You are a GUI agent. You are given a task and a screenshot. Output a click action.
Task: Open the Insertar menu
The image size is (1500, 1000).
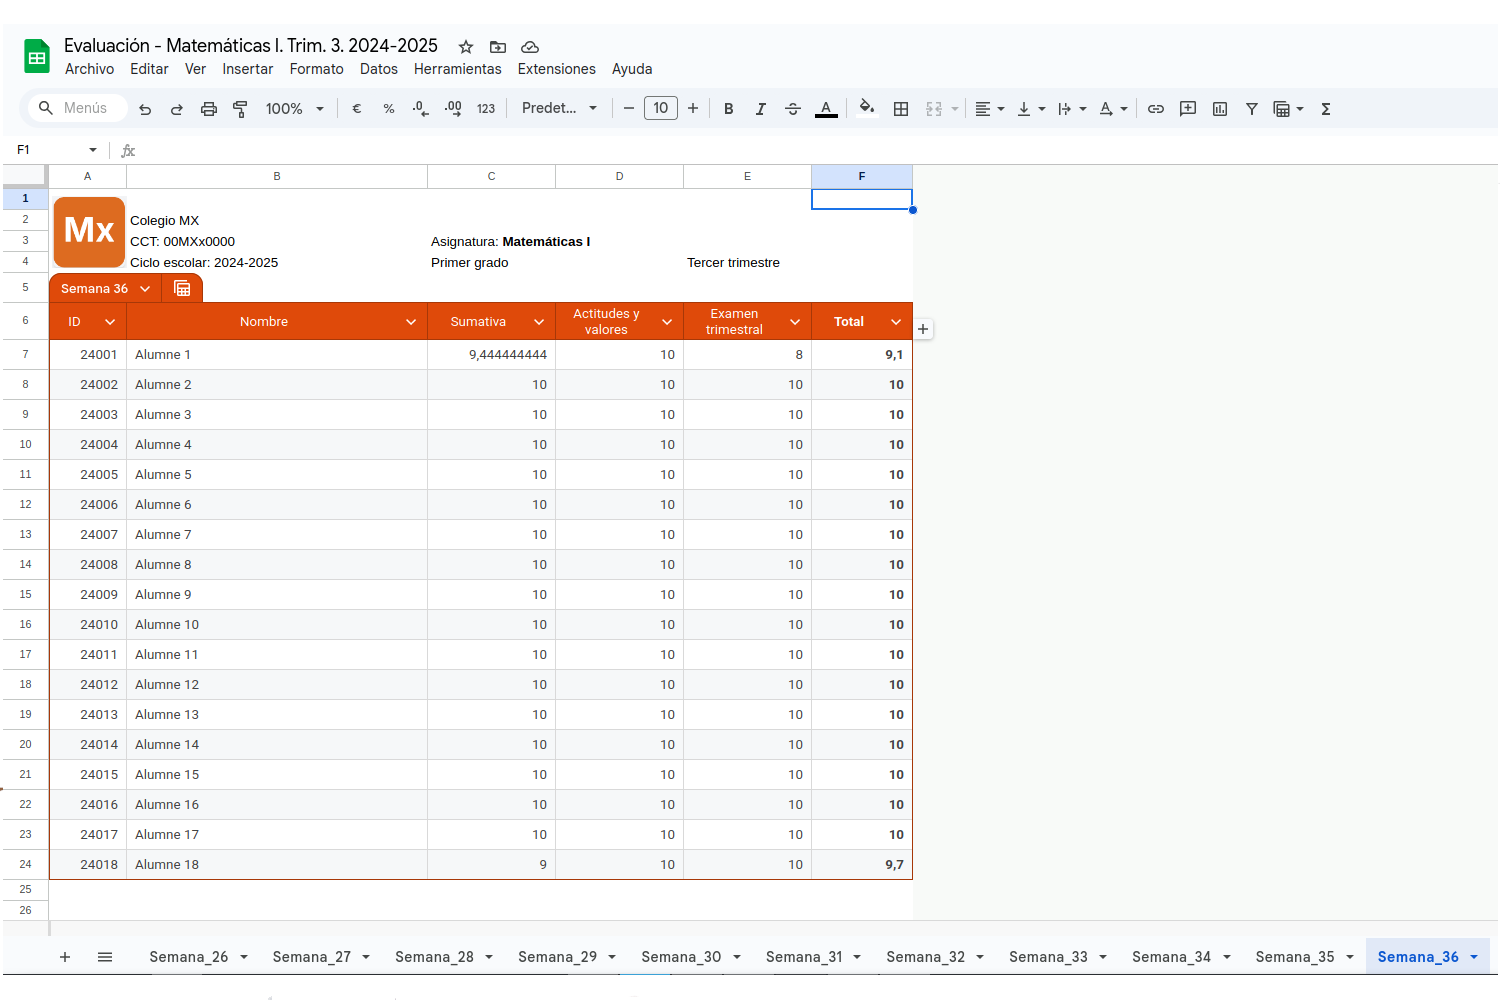248,69
